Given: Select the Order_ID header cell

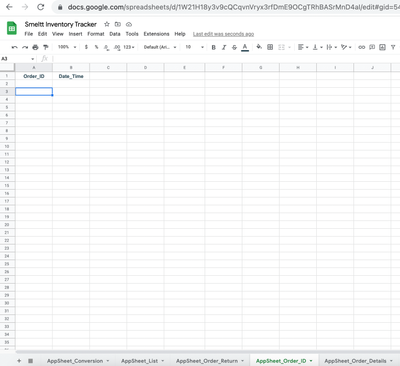Looking at the screenshot, I should (34, 76).
